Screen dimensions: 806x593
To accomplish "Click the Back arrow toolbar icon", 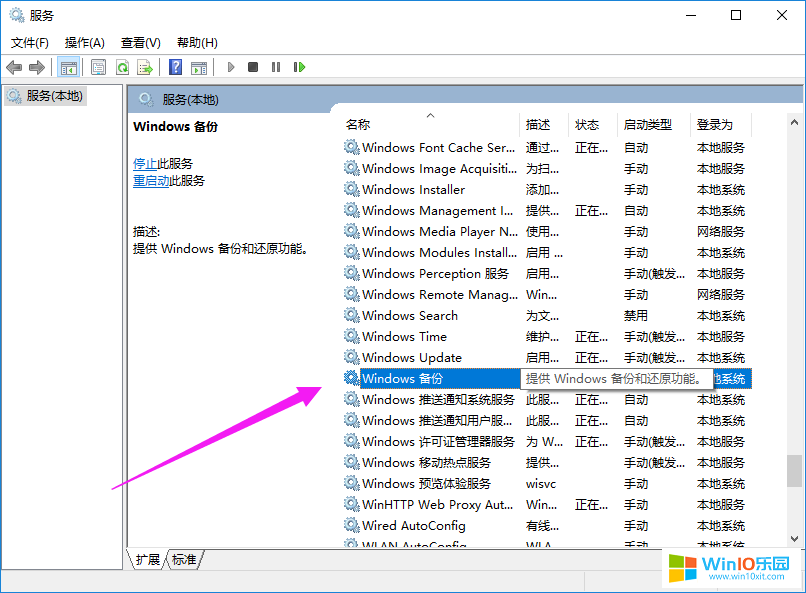I will pyautogui.click(x=14, y=67).
